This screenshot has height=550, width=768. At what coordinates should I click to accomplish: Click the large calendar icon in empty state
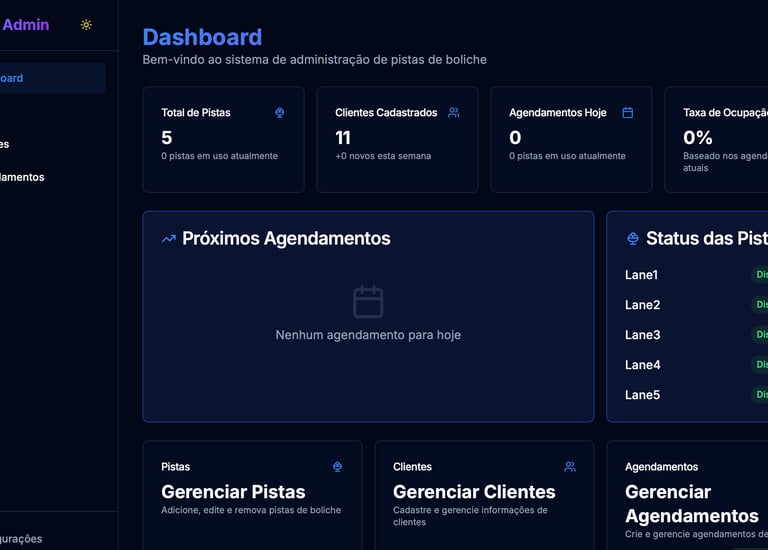point(368,302)
